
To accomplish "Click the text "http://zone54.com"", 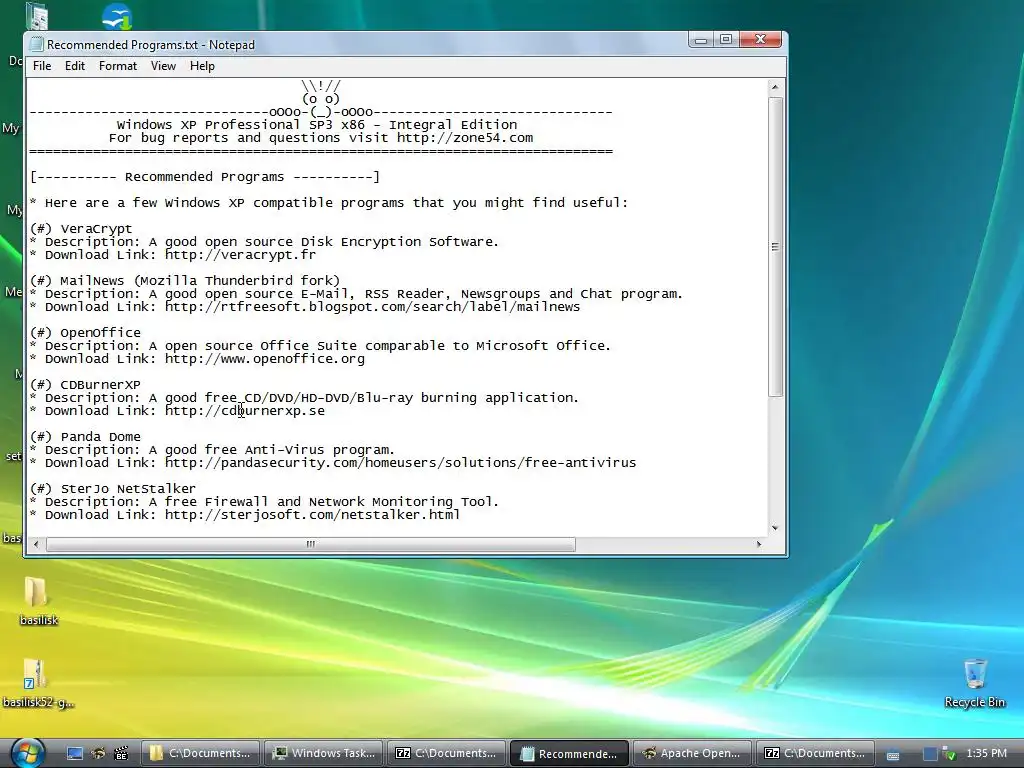I will (465, 138).
